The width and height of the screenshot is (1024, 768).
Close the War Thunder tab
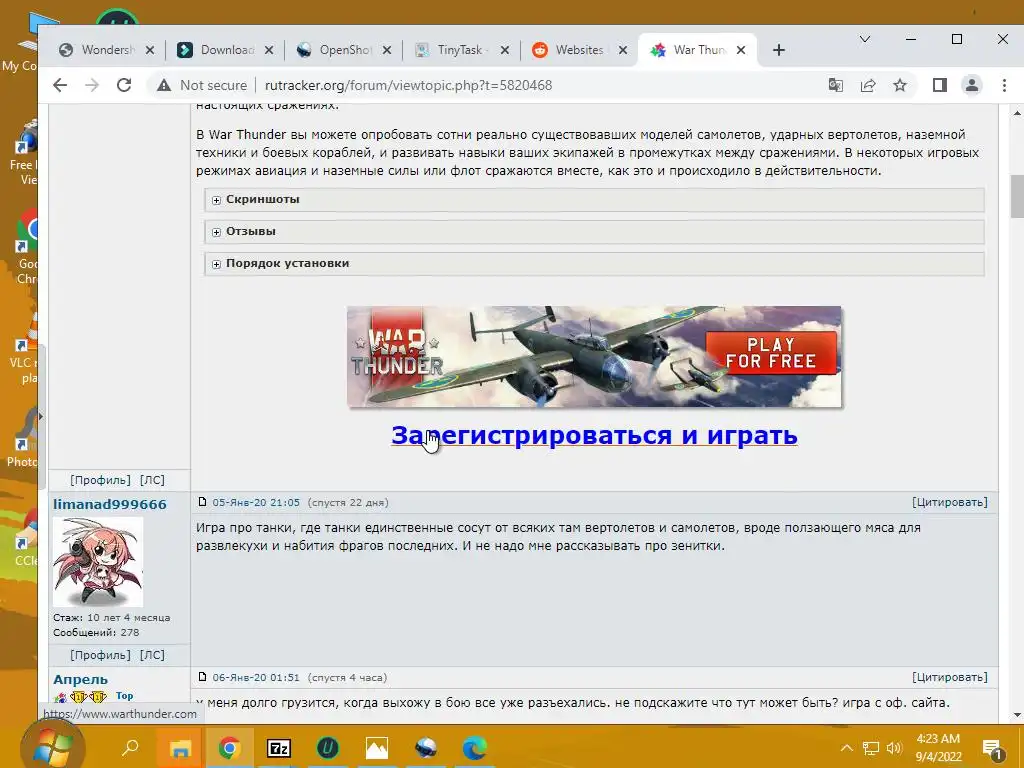741,50
